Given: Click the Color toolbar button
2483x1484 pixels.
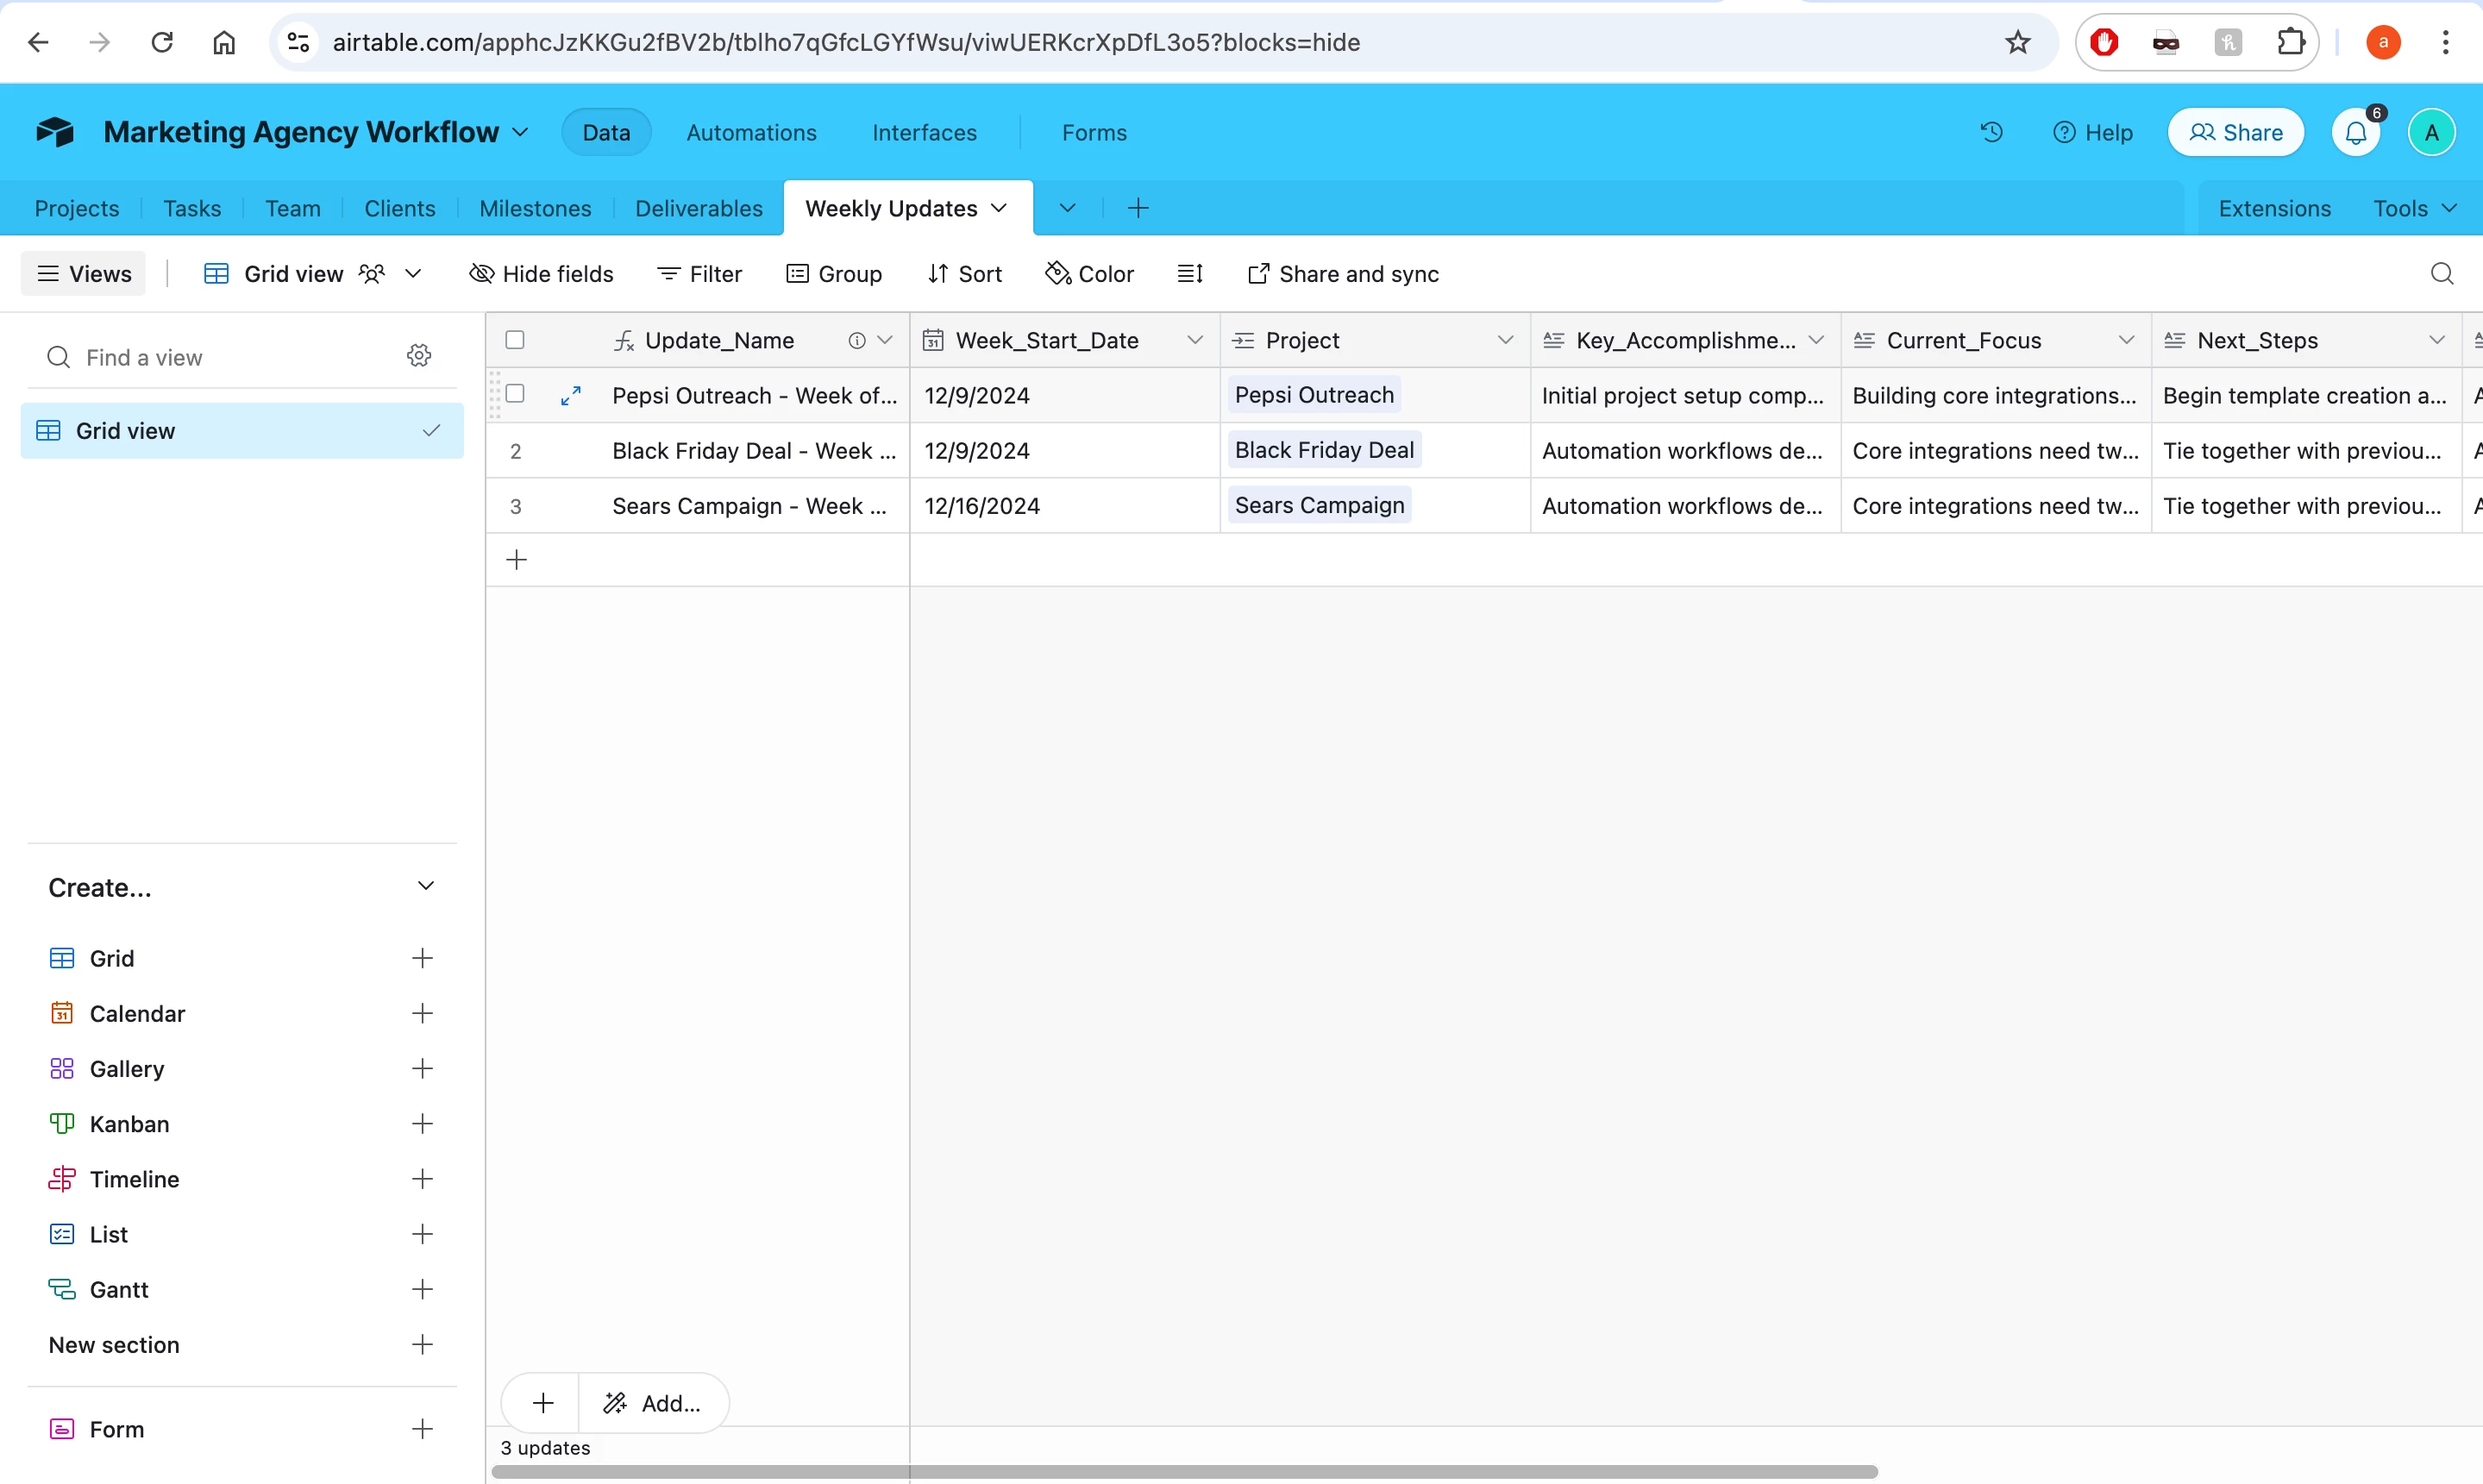Looking at the screenshot, I should point(1089,274).
